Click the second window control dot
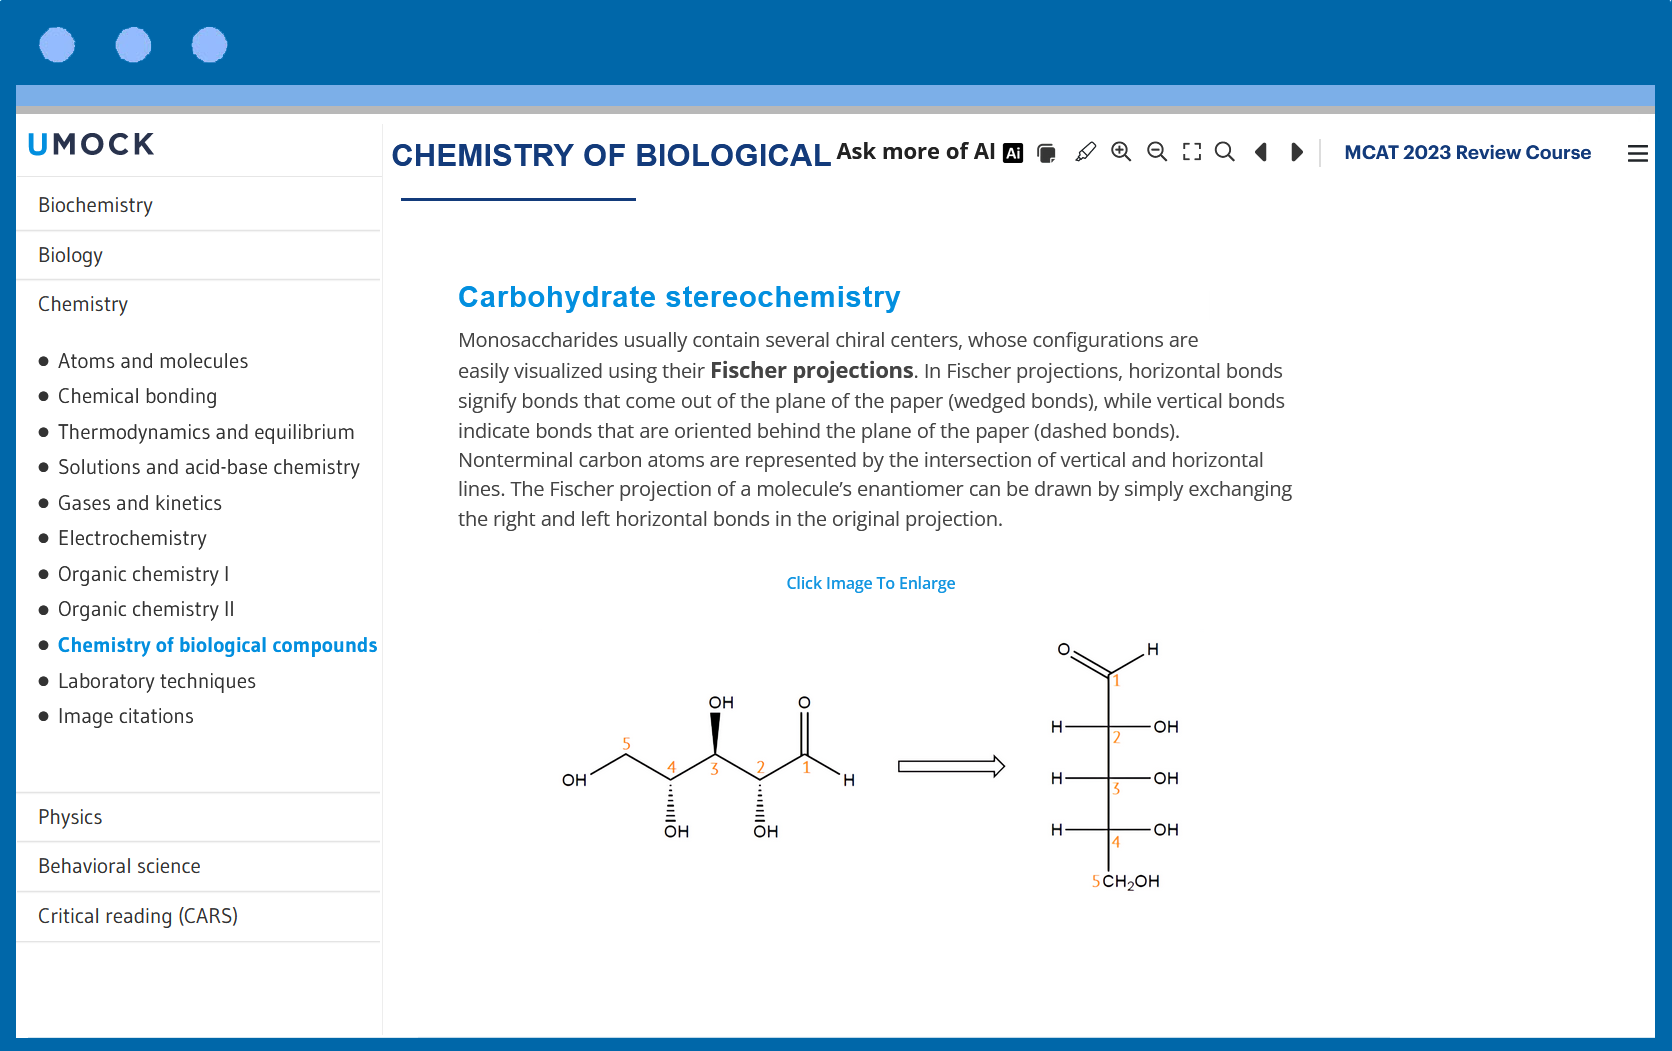Image resolution: width=1672 pixels, height=1051 pixels. (133, 45)
